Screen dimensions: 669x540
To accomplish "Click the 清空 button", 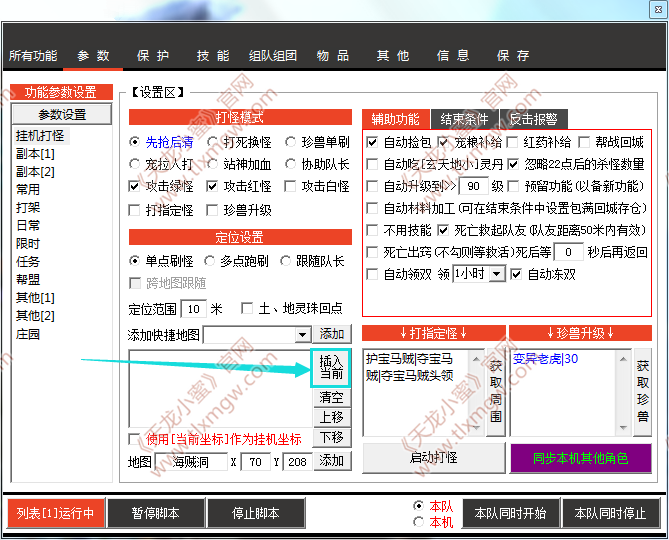I will (x=332, y=398).
